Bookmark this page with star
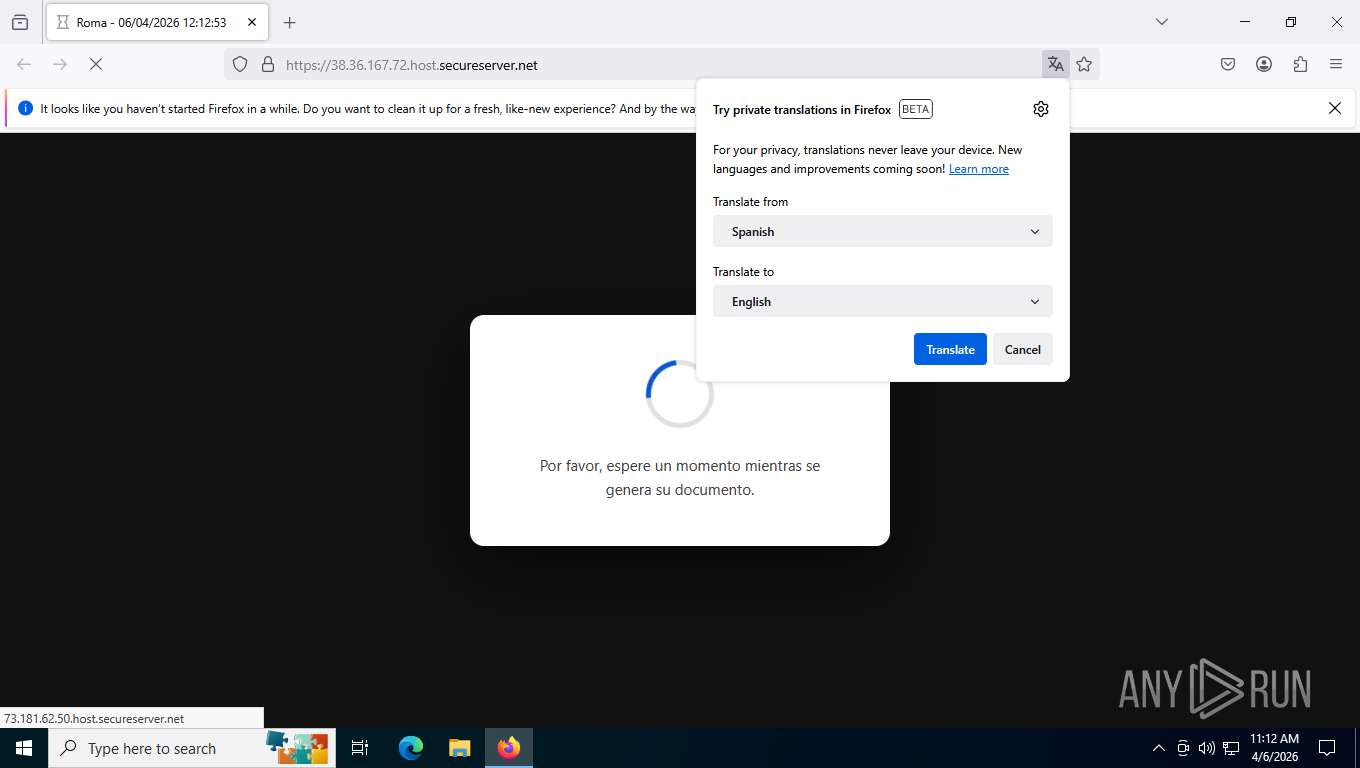 (1084, 64)
